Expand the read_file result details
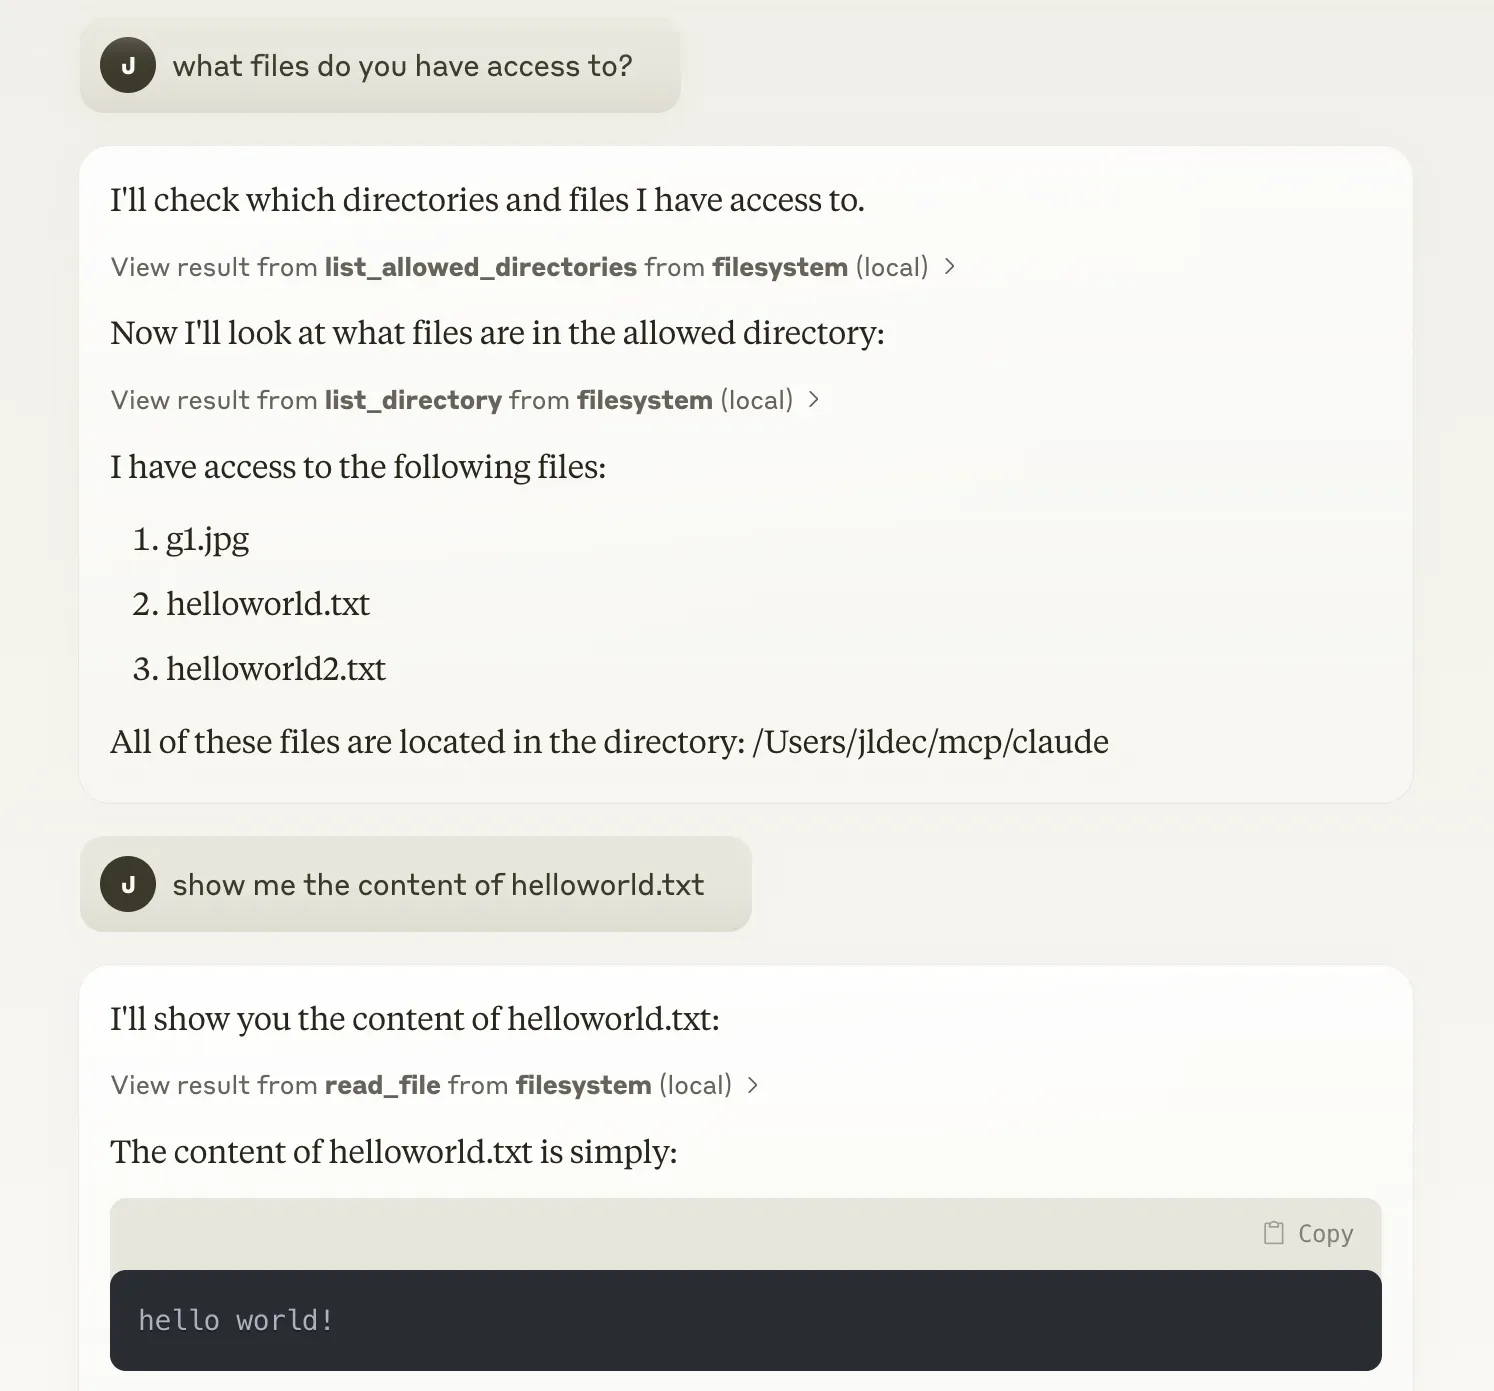This screenshot has height=1391, width=1494. (383, 1085)
